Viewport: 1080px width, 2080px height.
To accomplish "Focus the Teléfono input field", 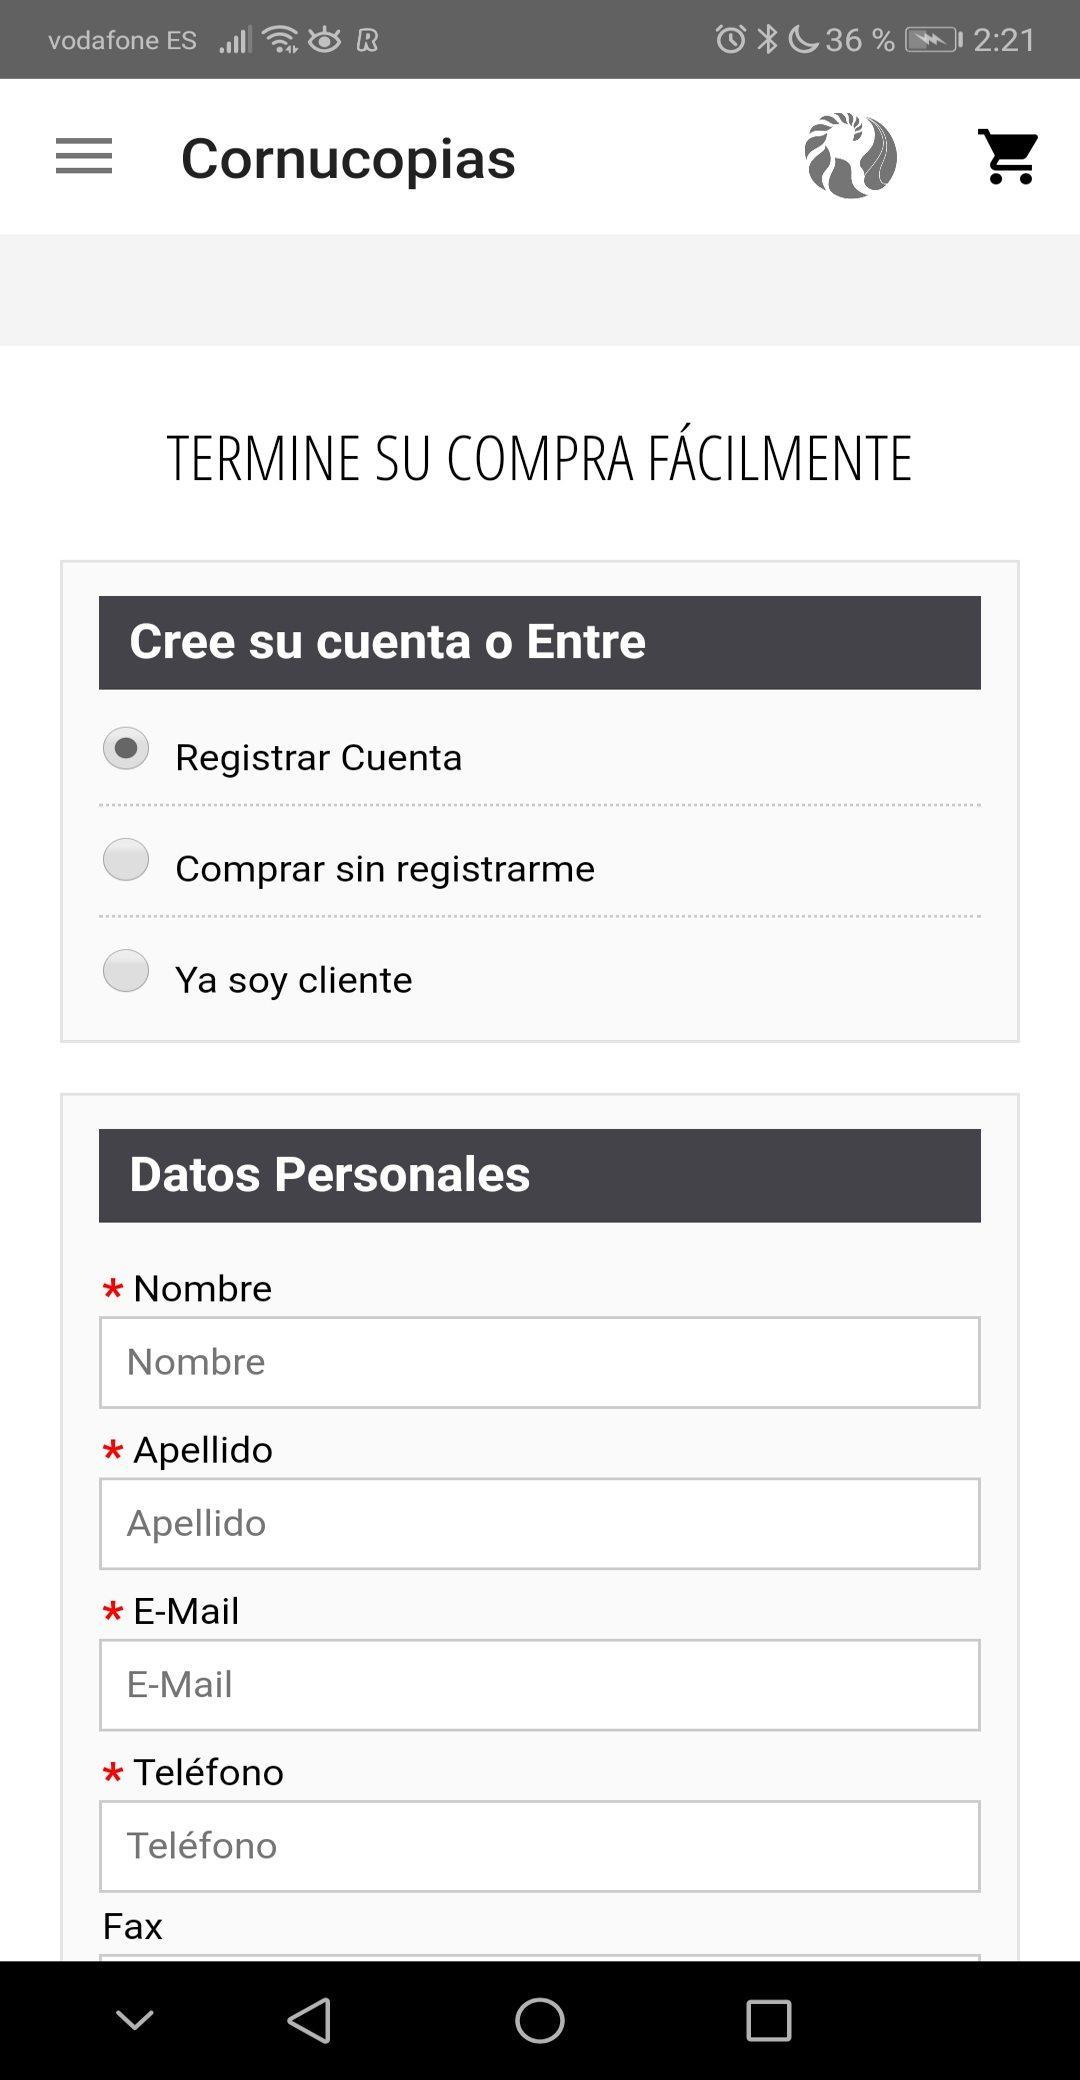I will click(x=539, y=1846).
